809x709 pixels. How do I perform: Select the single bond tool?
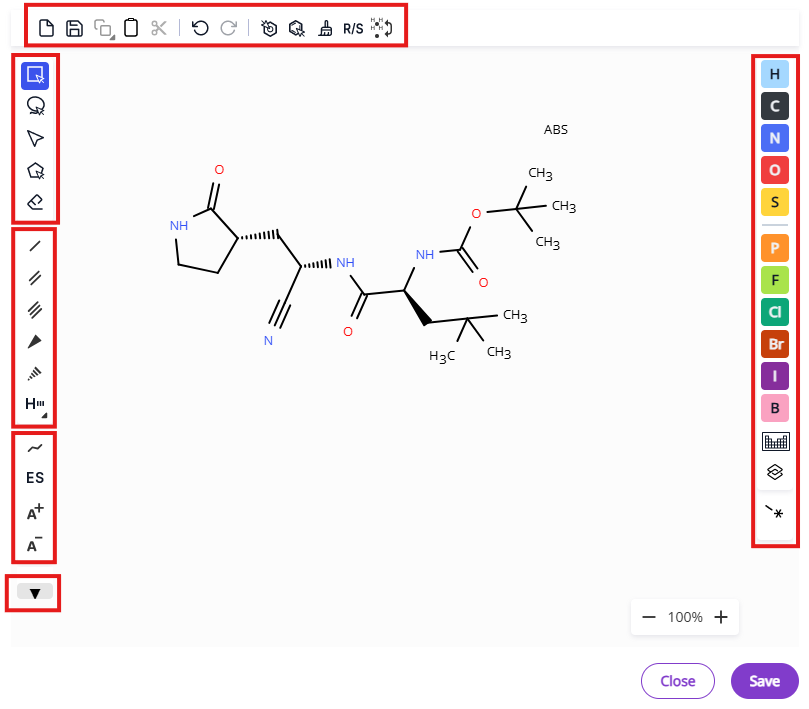point(35,245)
